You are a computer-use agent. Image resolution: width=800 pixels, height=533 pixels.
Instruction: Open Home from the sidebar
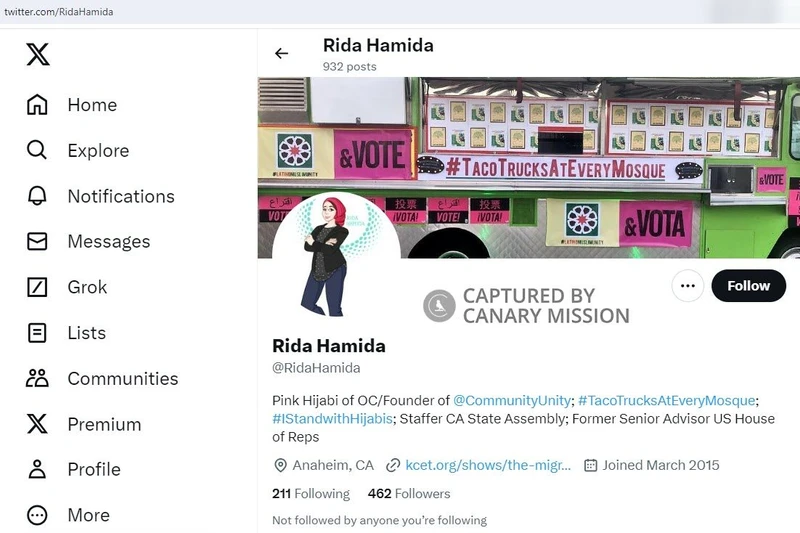click(x=72, y=105)
